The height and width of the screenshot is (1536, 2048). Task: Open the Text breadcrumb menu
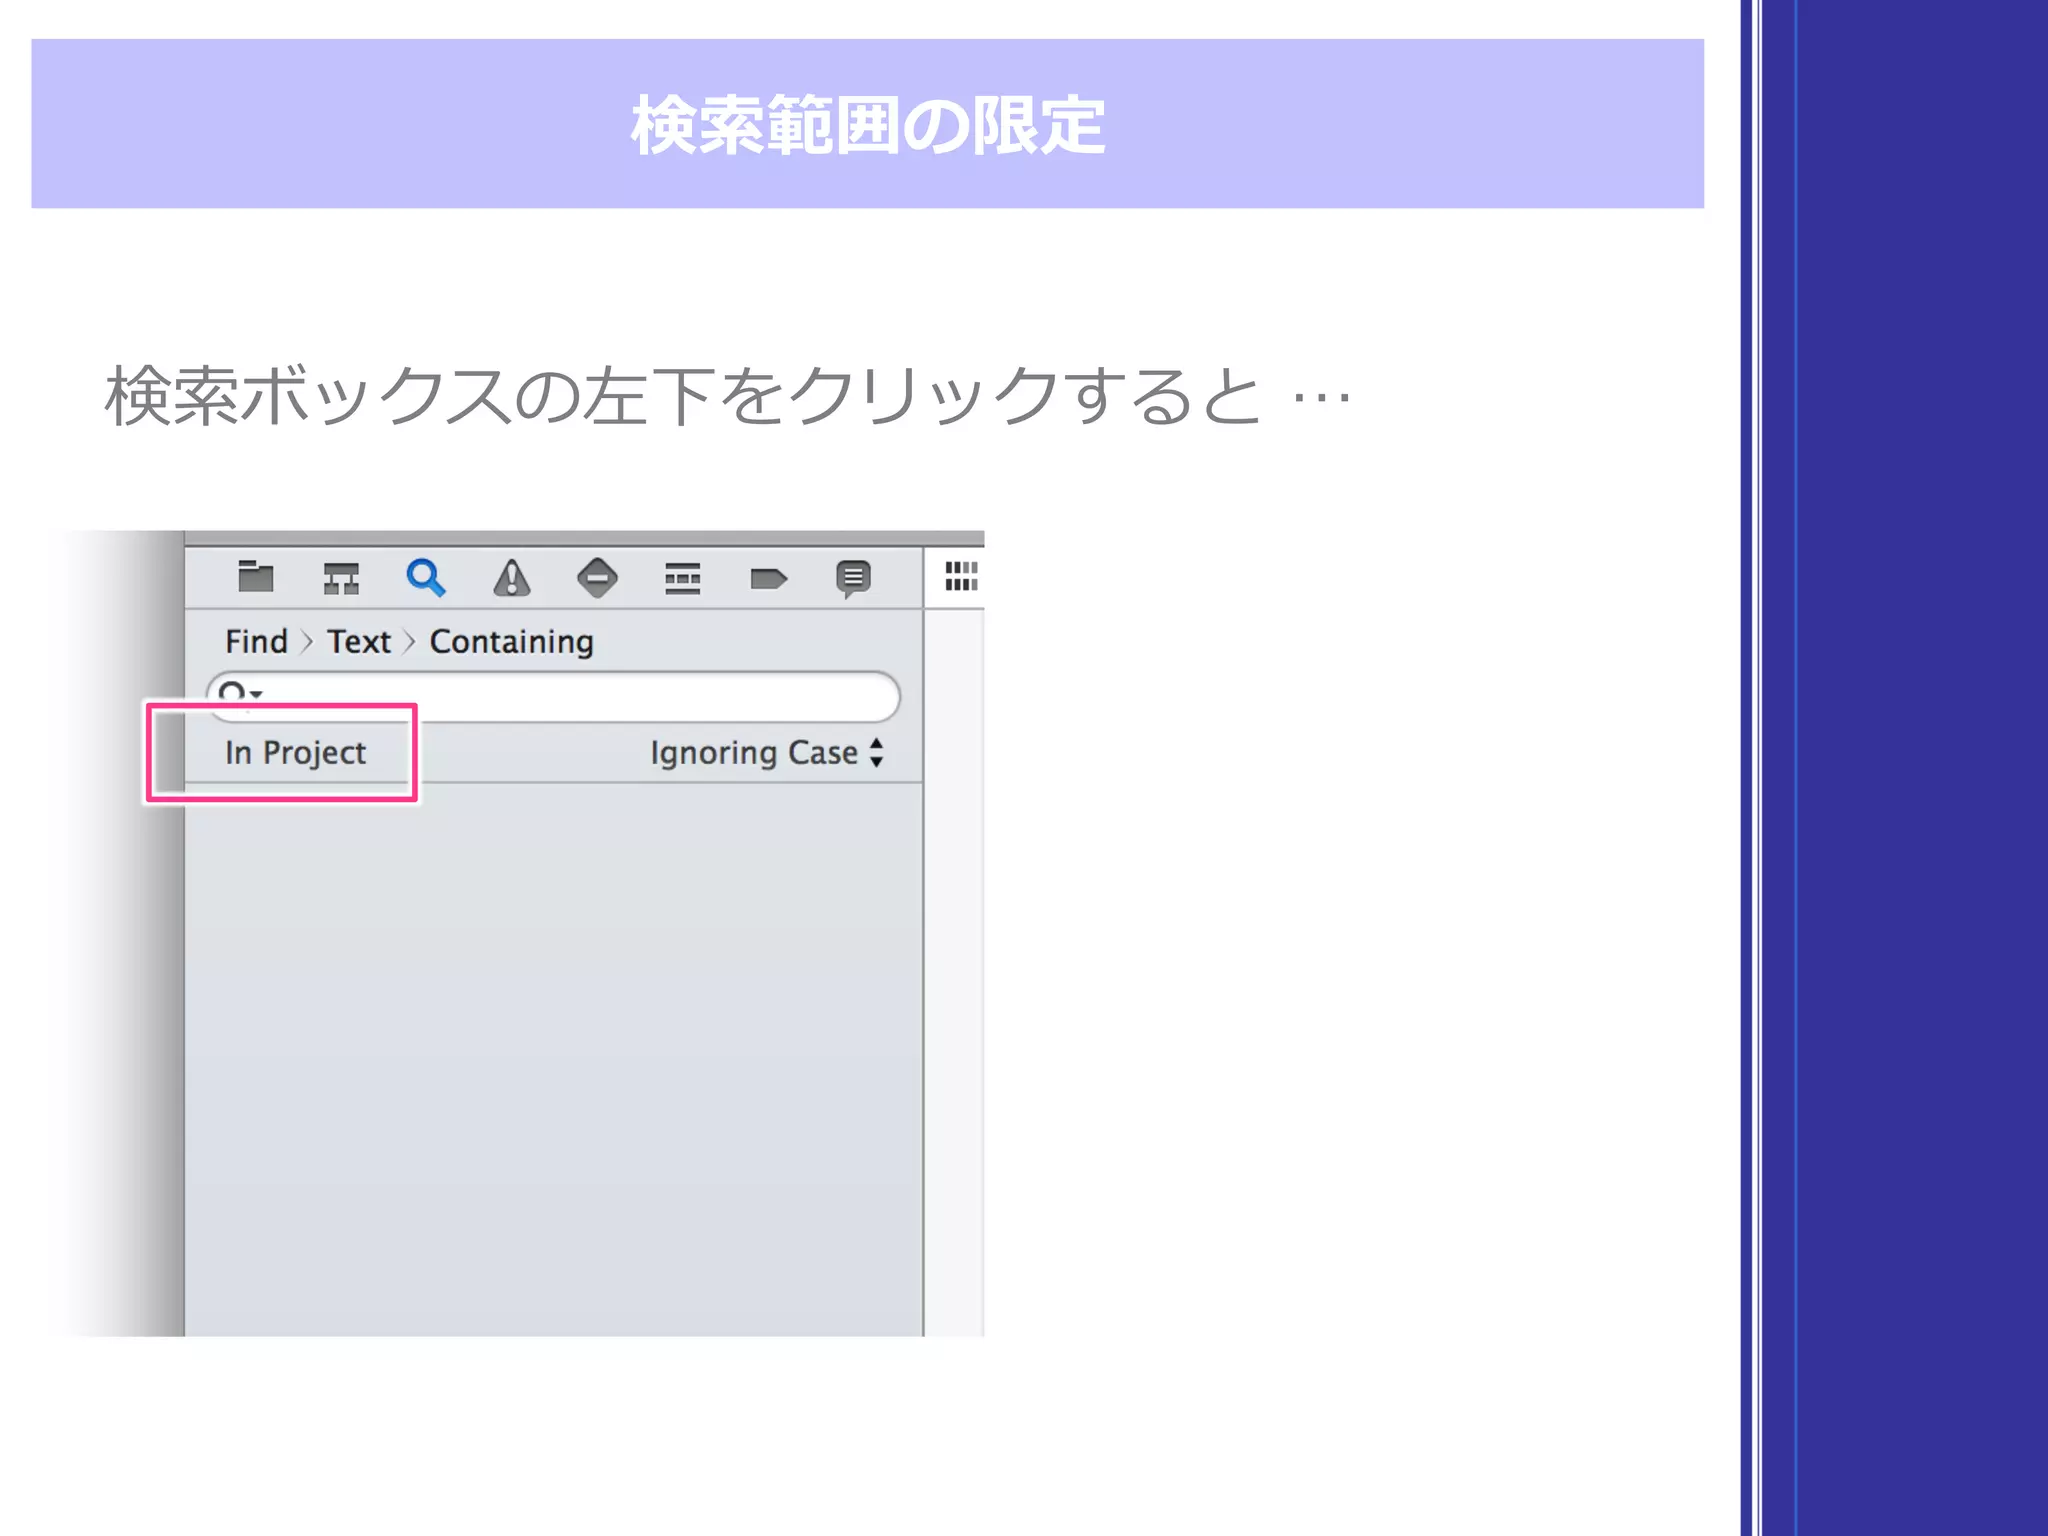[359, 642]
